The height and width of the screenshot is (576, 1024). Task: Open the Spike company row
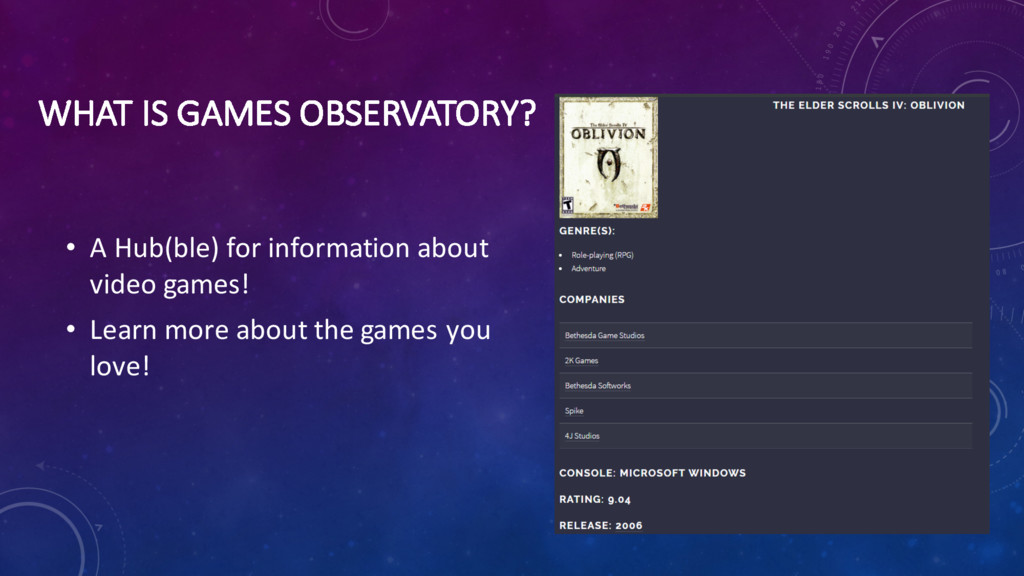(x=765, y=411)
